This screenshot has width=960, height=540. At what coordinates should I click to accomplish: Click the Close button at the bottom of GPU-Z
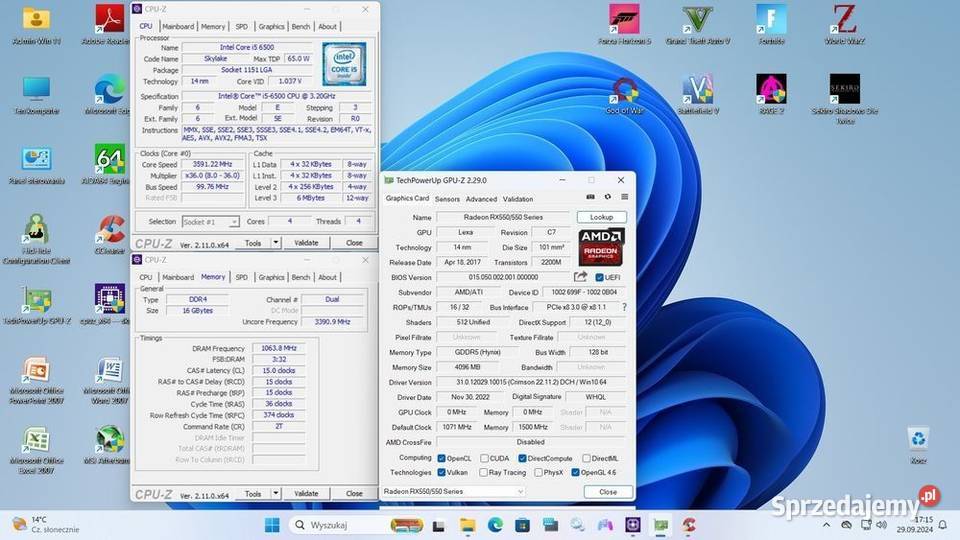tap(608, 492)
